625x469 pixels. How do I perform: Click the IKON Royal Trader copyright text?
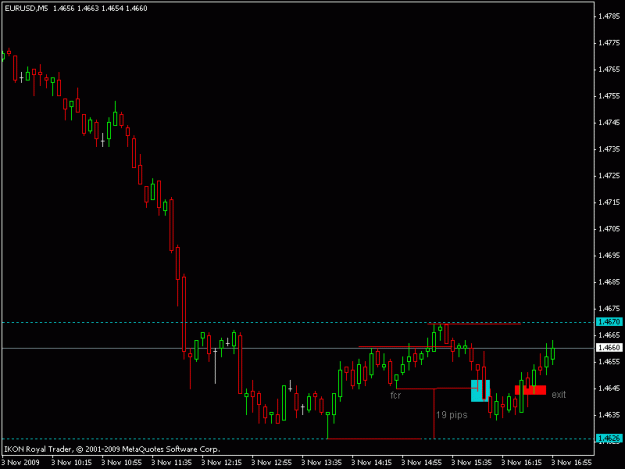112,449
